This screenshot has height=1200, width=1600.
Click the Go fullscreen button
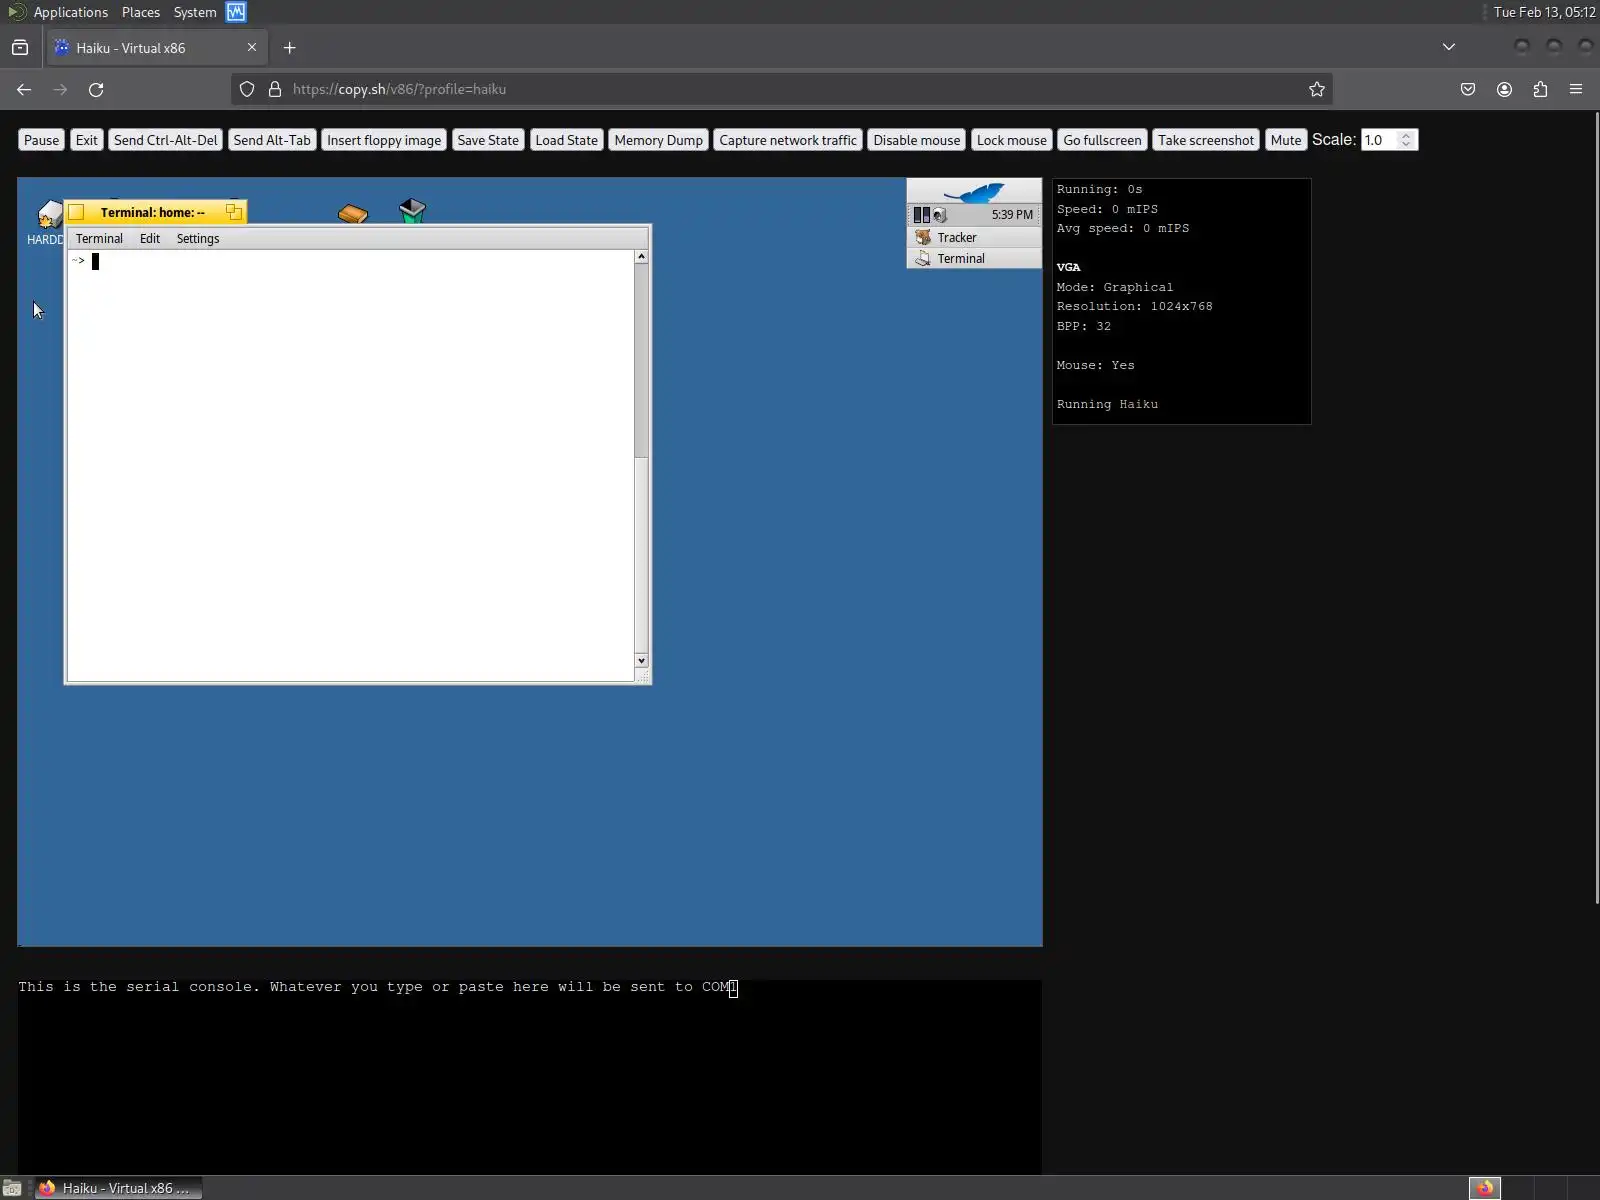(x=1102, y=140)
